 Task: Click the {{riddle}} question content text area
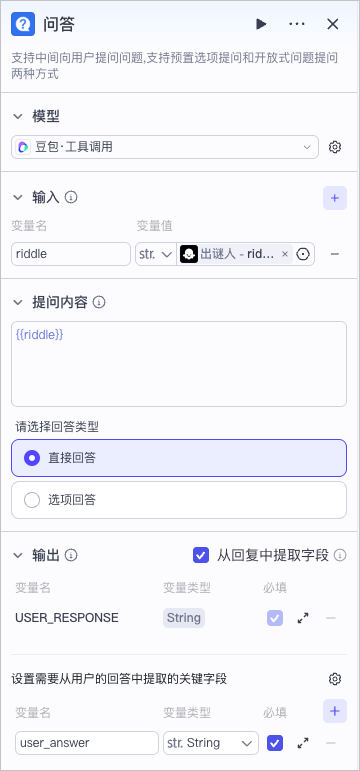(179, 364)
